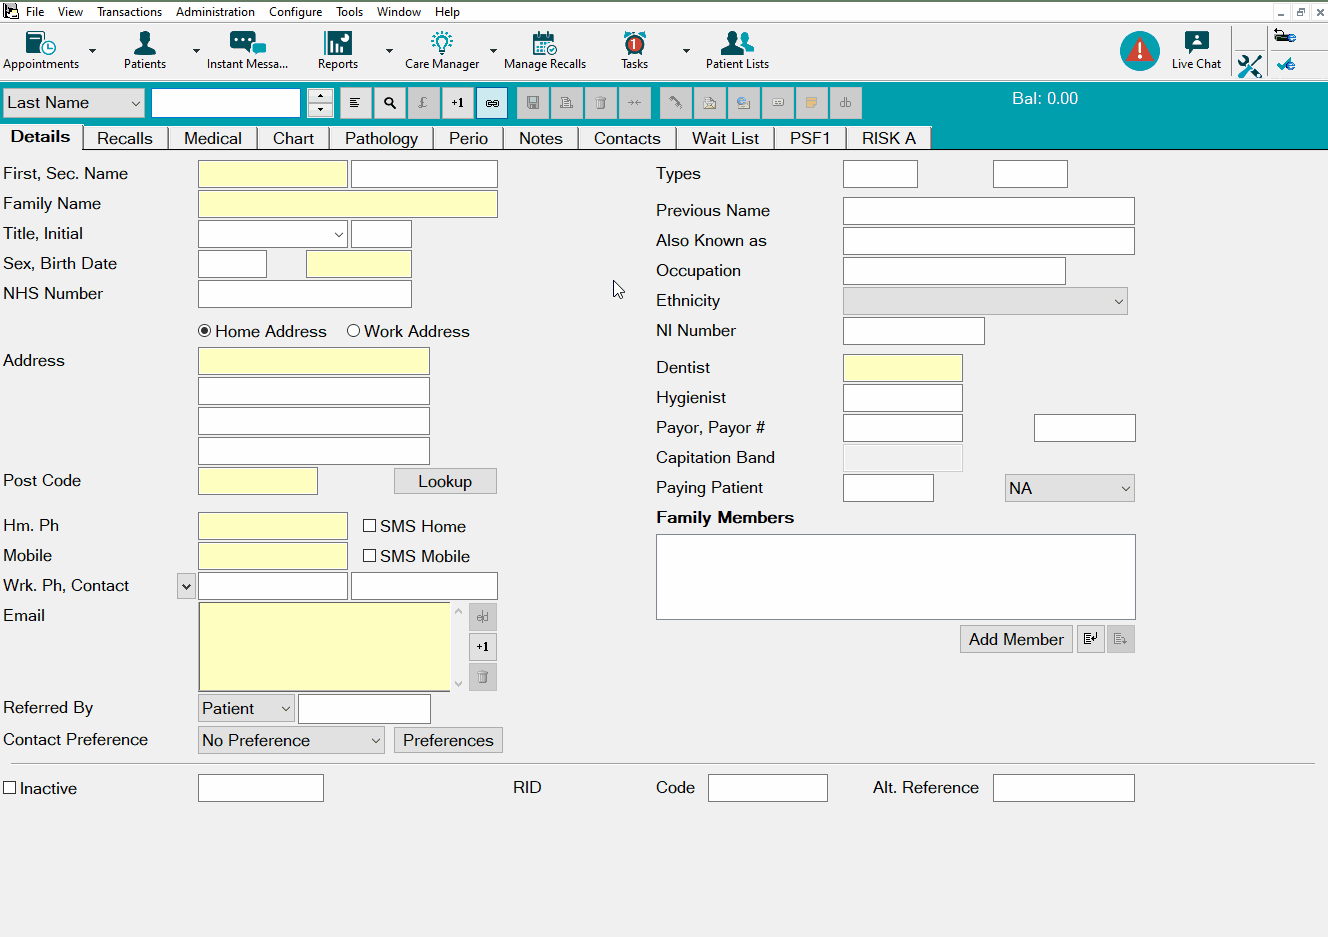Open the Paying Patient NA dropdown
This screenshot has height=937, width=1328.
coord(1070,488)
